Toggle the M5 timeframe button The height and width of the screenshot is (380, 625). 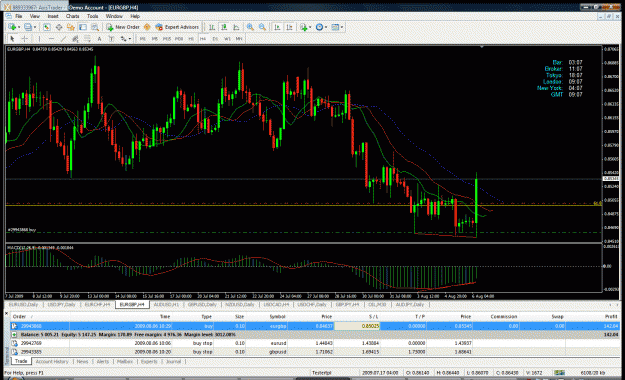[x=155, y=39]
